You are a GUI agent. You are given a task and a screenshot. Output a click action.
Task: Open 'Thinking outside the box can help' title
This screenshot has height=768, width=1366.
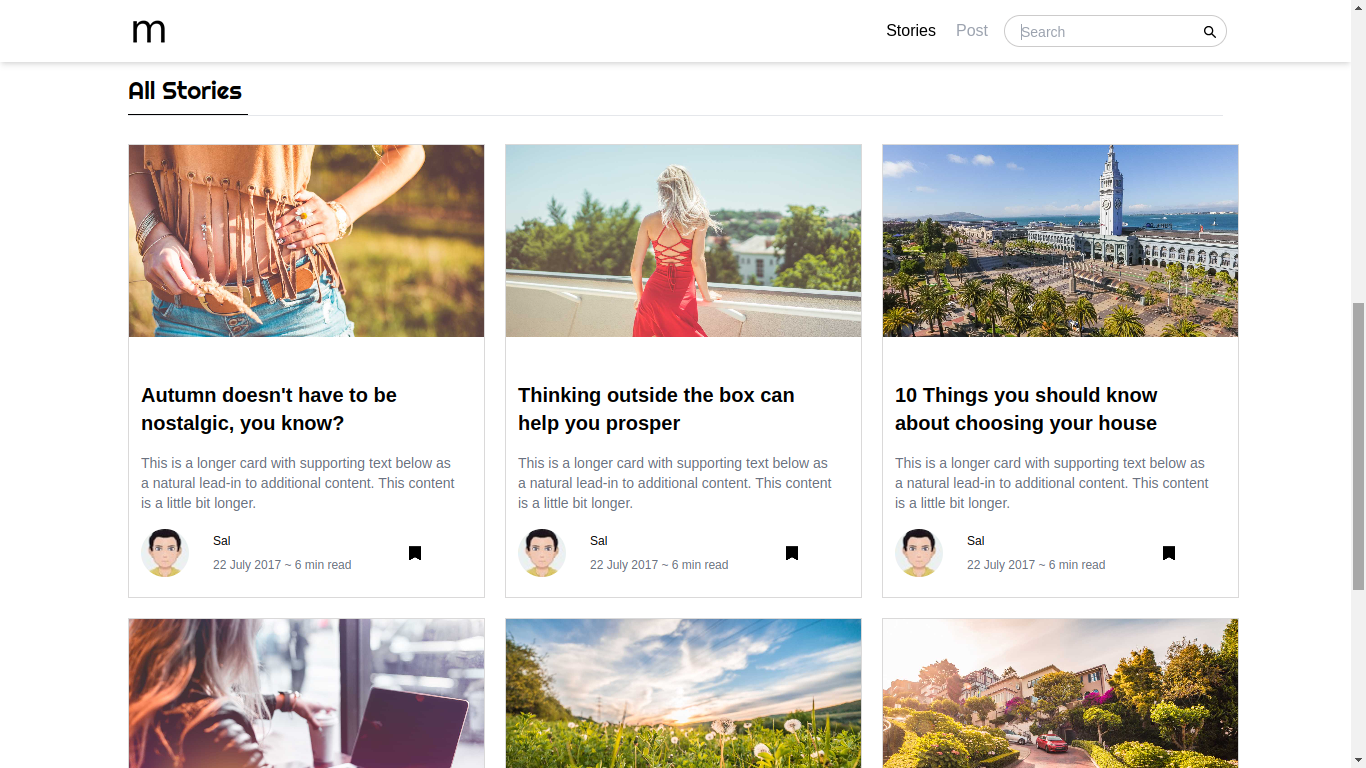coord(656,409)
